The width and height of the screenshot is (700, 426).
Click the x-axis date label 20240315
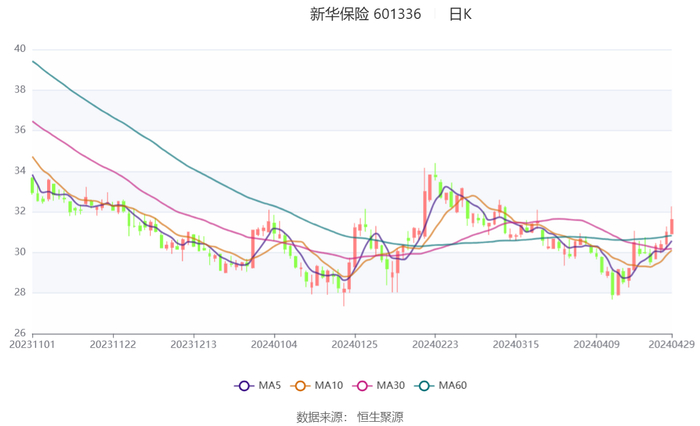pos(516,344)
